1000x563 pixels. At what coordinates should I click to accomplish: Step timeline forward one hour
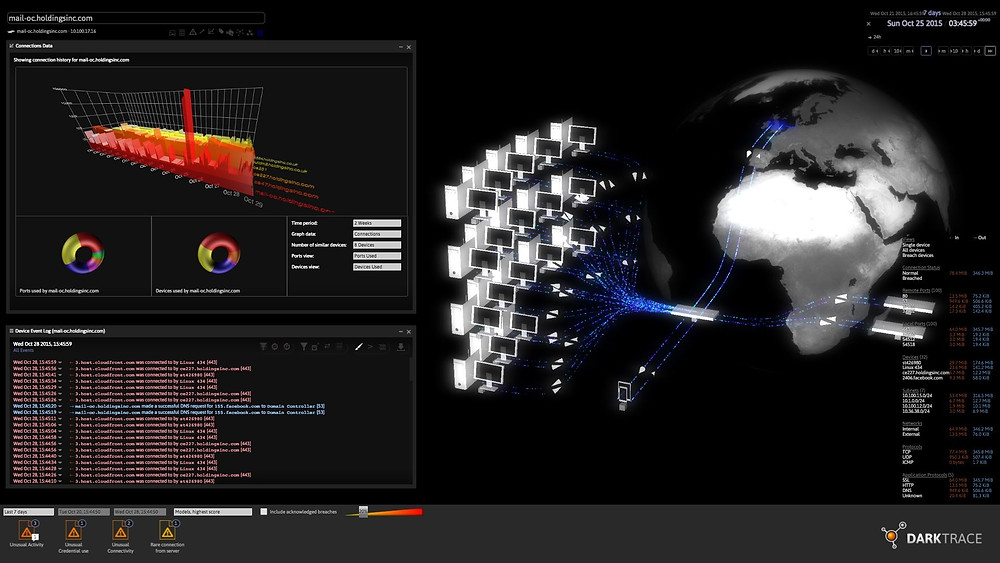[x=965, y=51]
